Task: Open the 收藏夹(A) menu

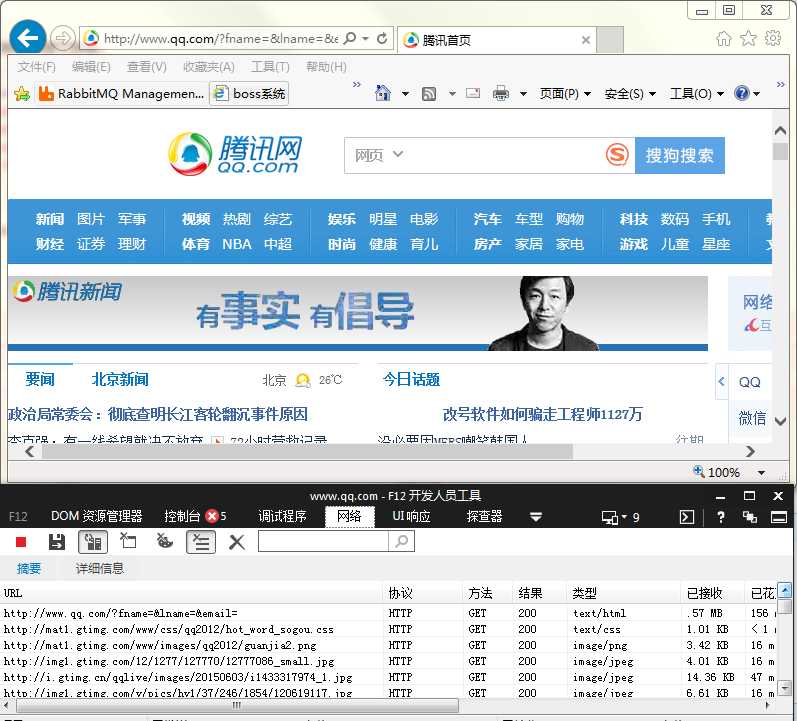Action: click(x=208, y=67)
